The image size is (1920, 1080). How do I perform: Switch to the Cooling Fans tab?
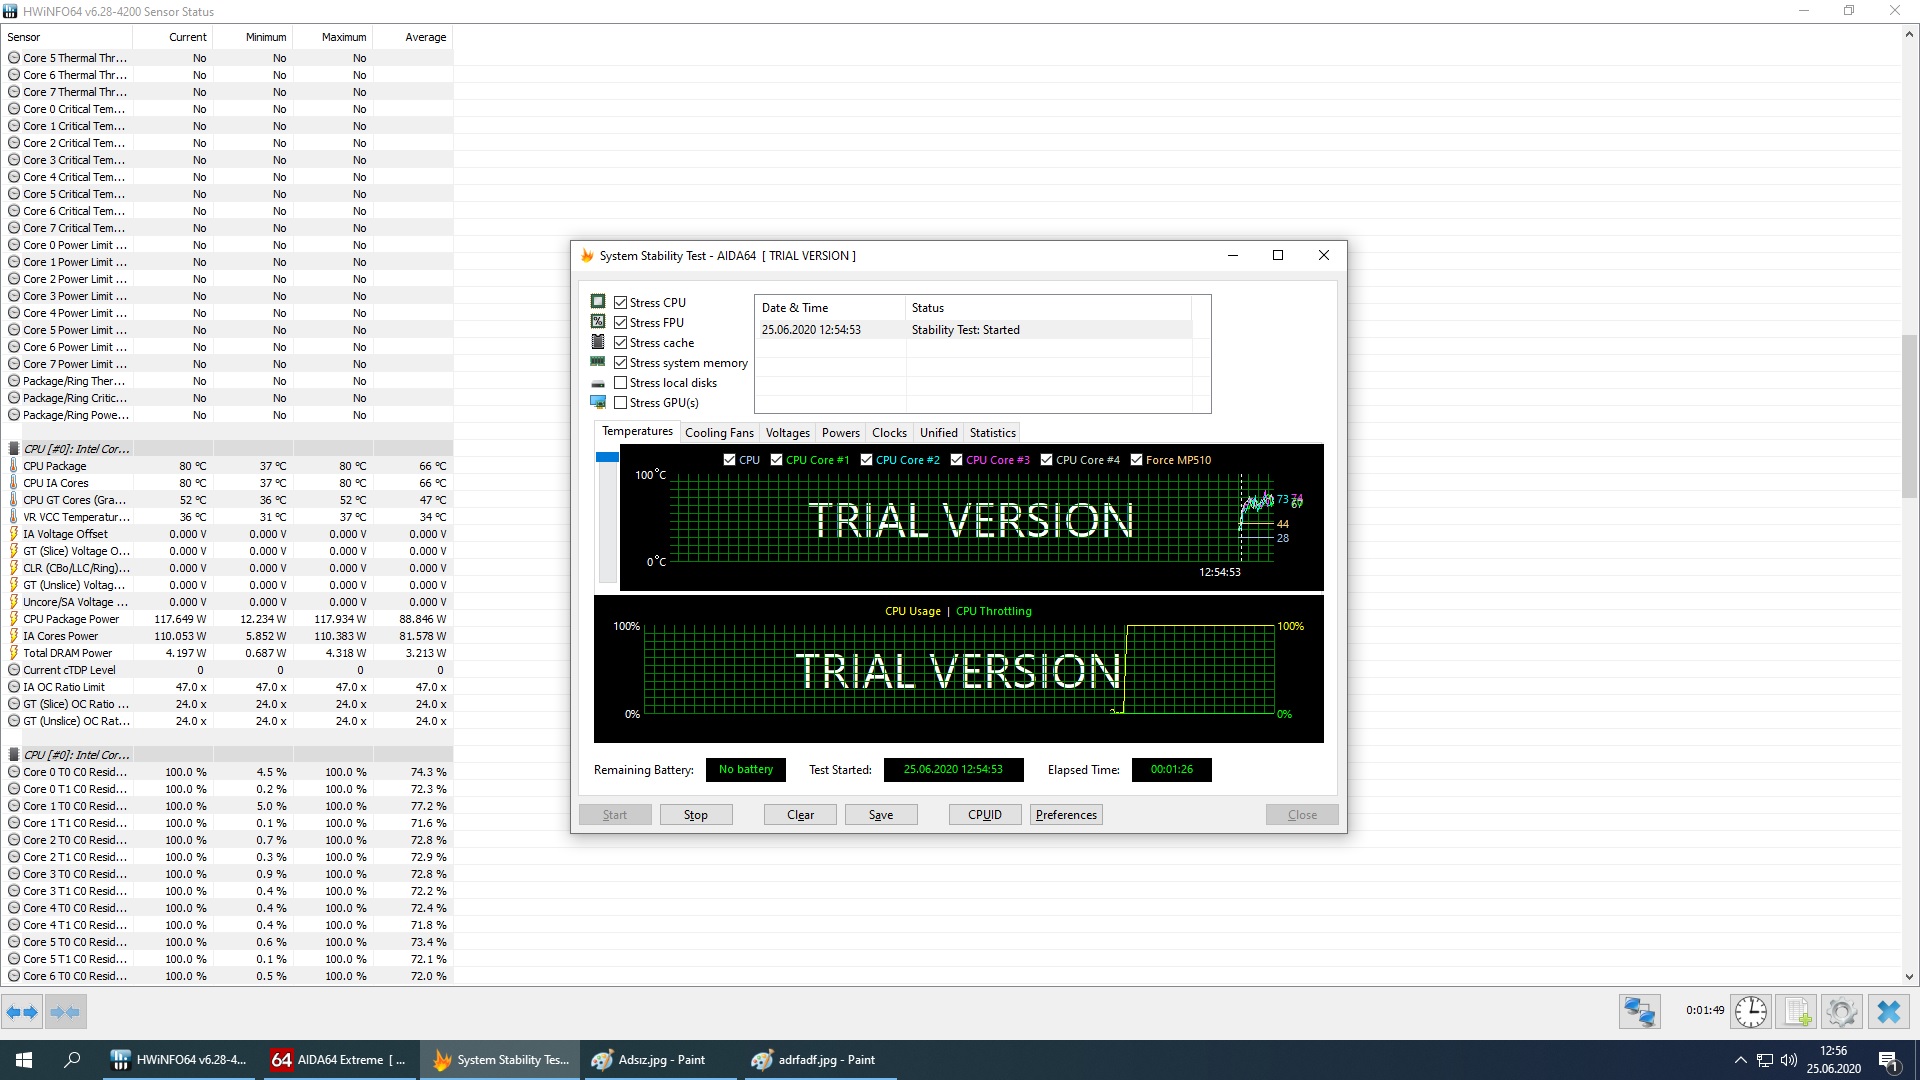[719, 433]
